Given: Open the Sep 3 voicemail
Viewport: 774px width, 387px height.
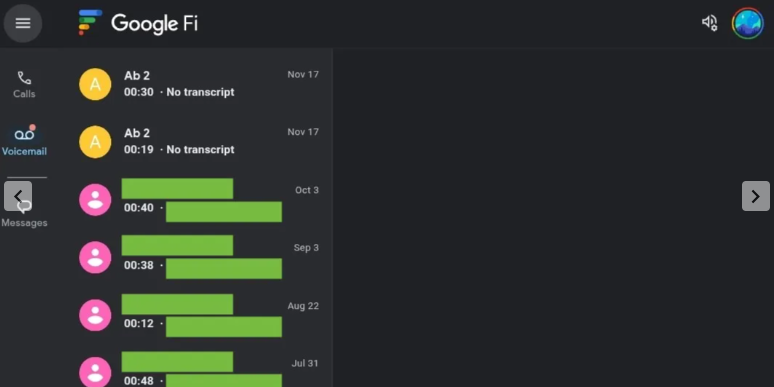Looking at the screenshot, I should pos(199,257).
